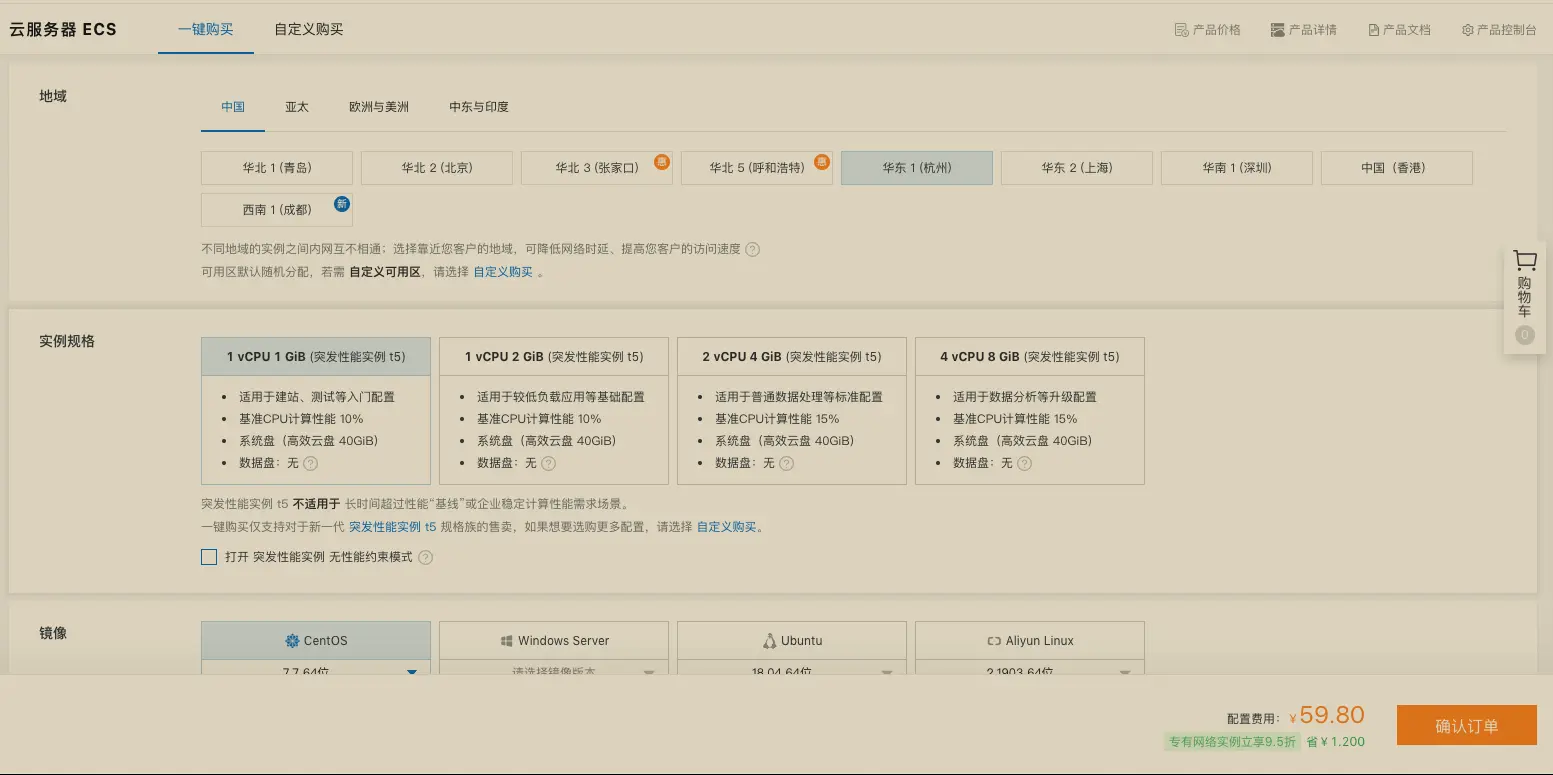
Task: Open Windows Server version dropdown
Action: [554, 667]
